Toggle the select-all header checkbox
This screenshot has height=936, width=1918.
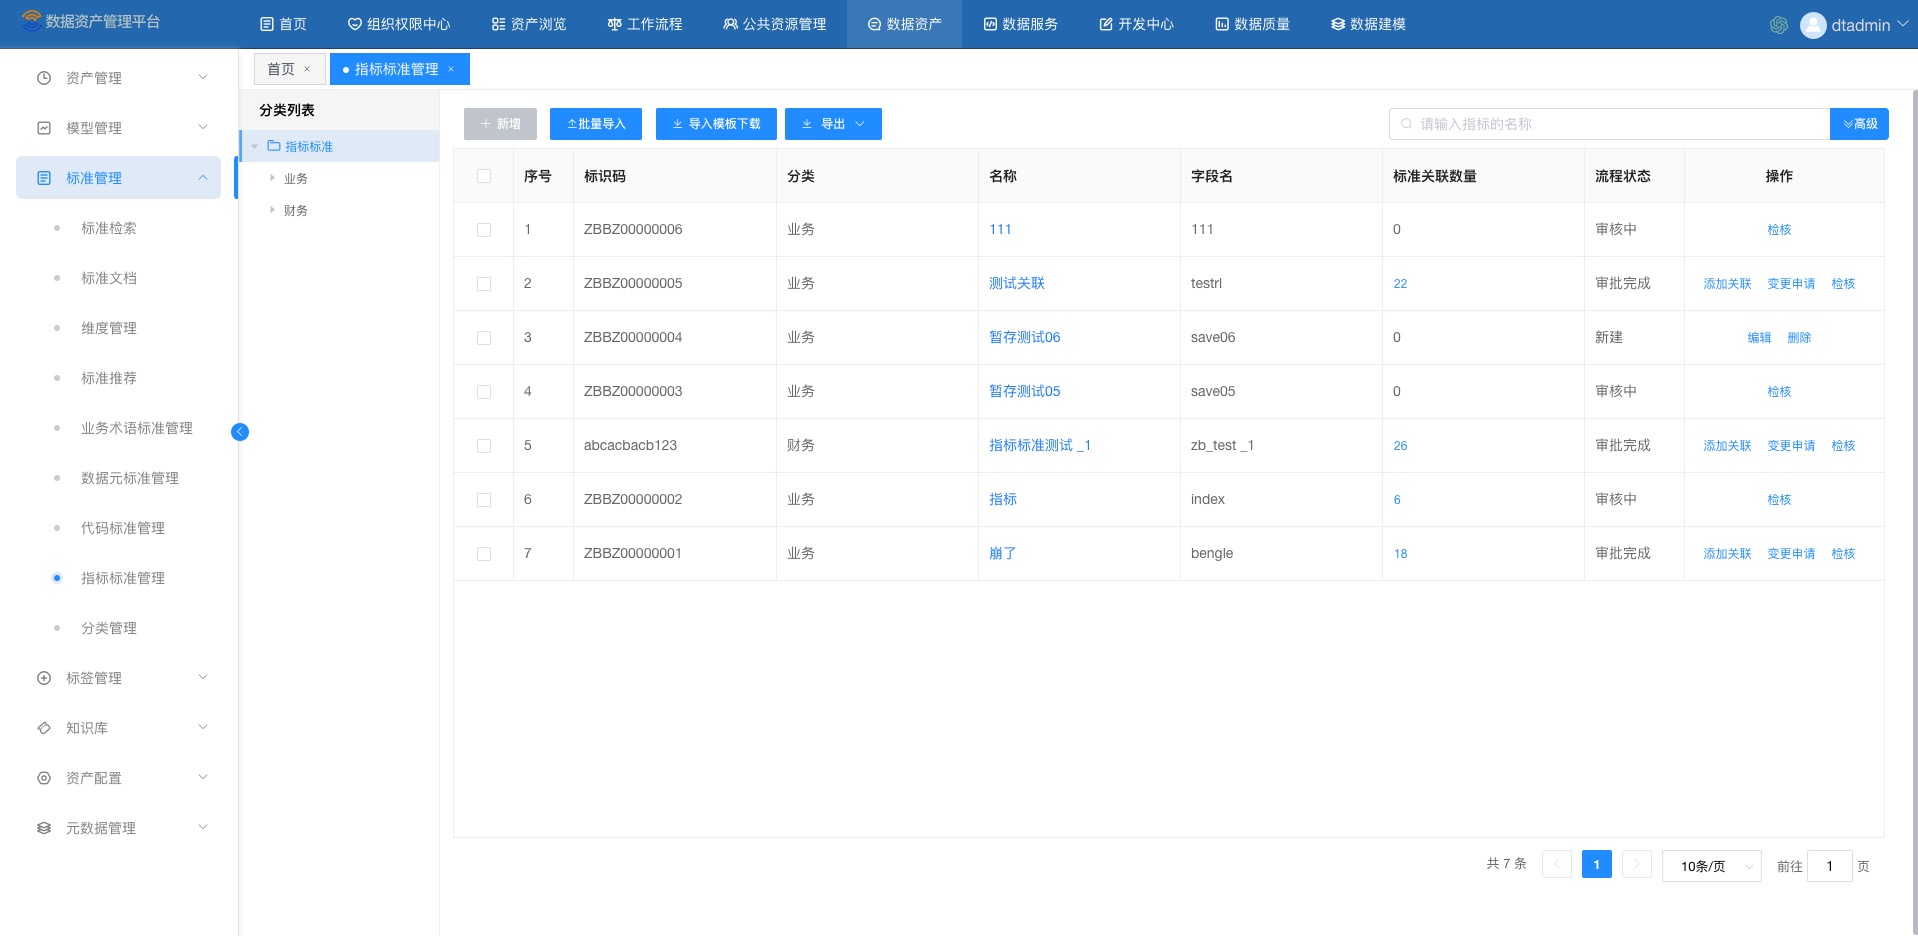point(484,176)
